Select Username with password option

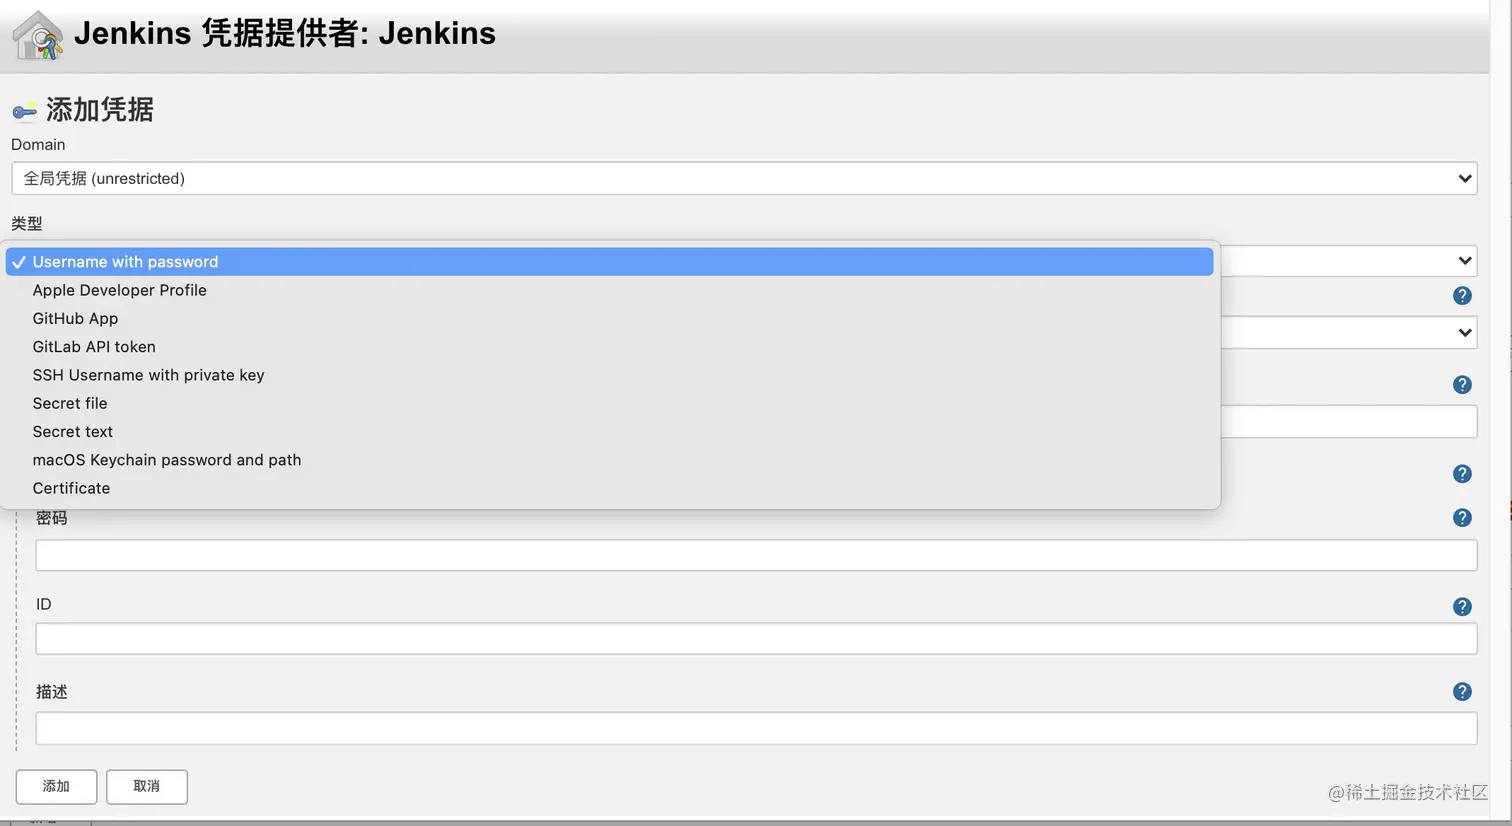pyautogui.click(x=125, y=262)
